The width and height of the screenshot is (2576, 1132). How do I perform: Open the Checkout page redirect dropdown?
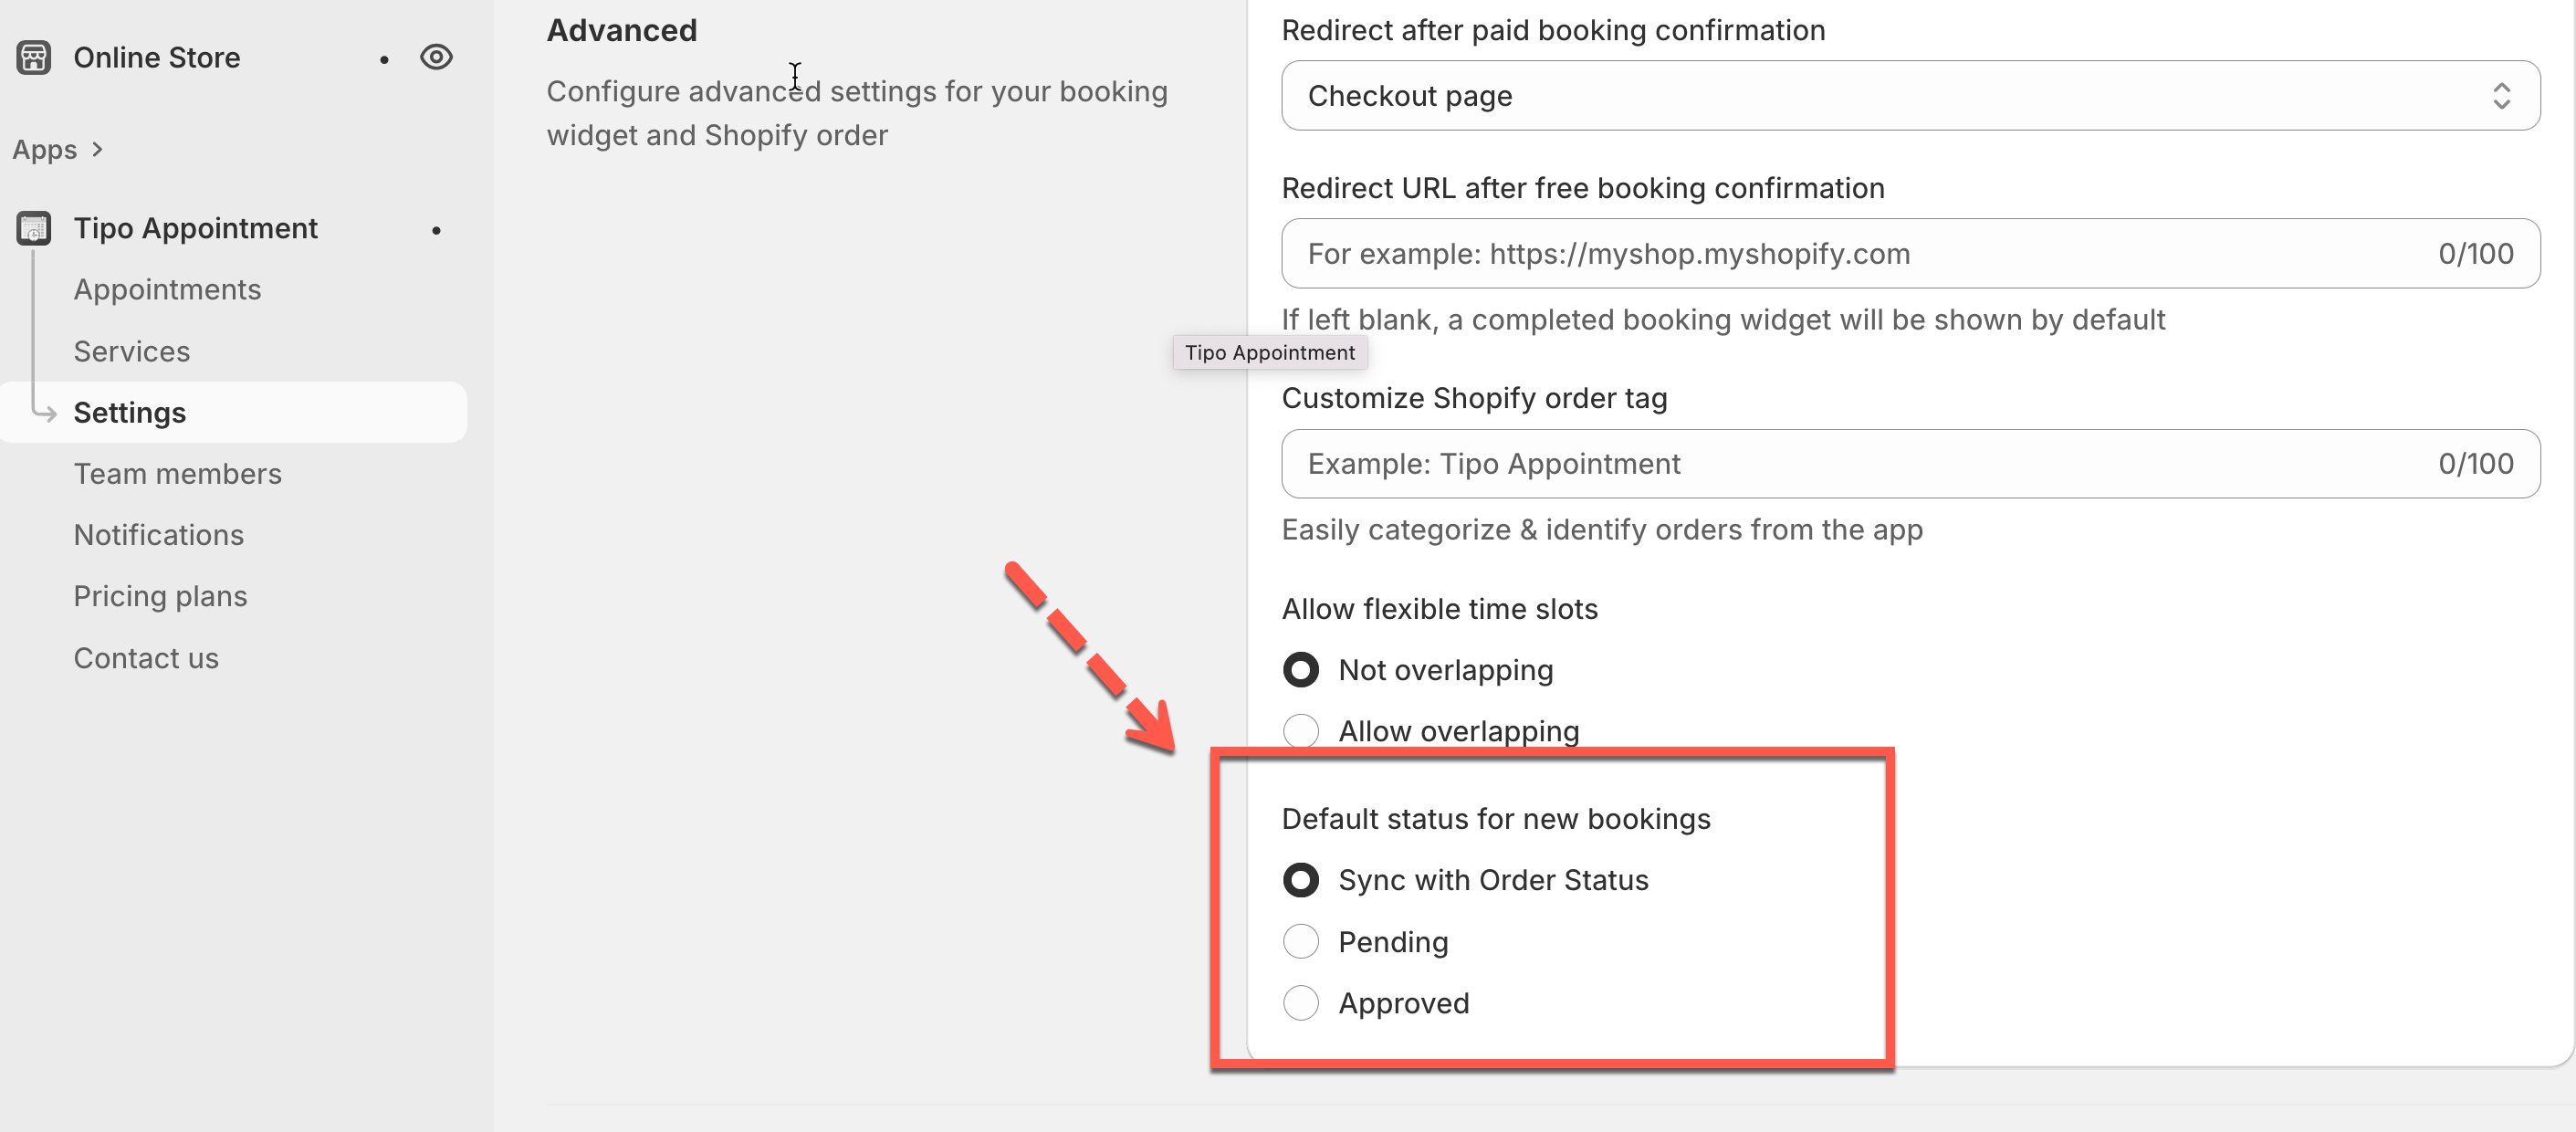click(1910, 96)
